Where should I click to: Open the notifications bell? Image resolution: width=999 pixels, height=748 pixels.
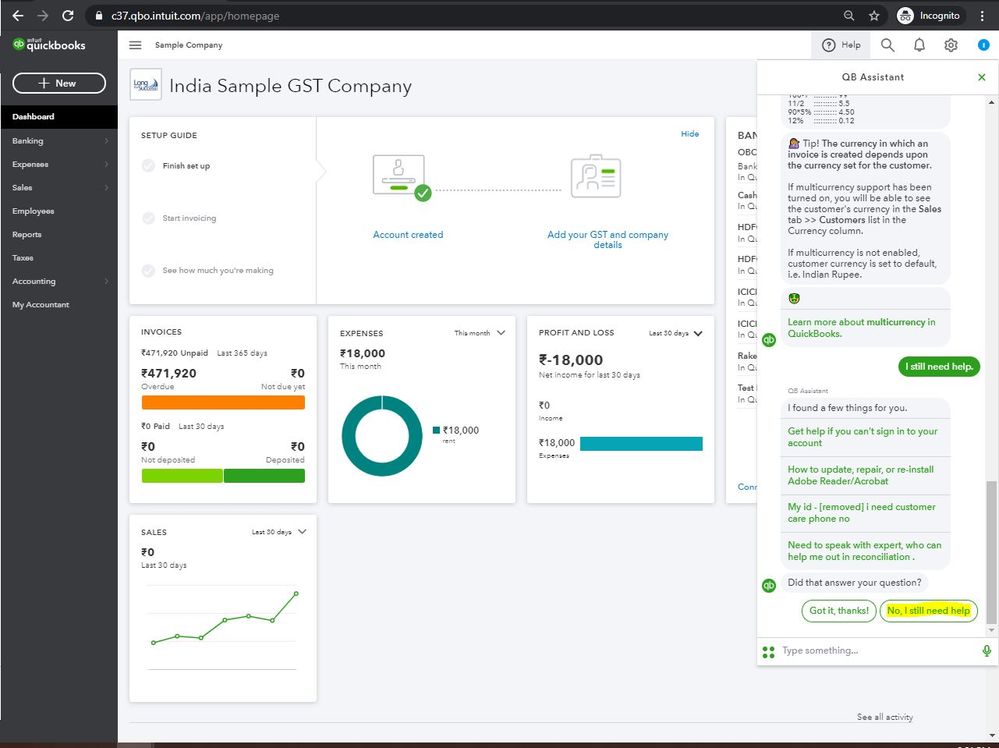tap(919, 45)
